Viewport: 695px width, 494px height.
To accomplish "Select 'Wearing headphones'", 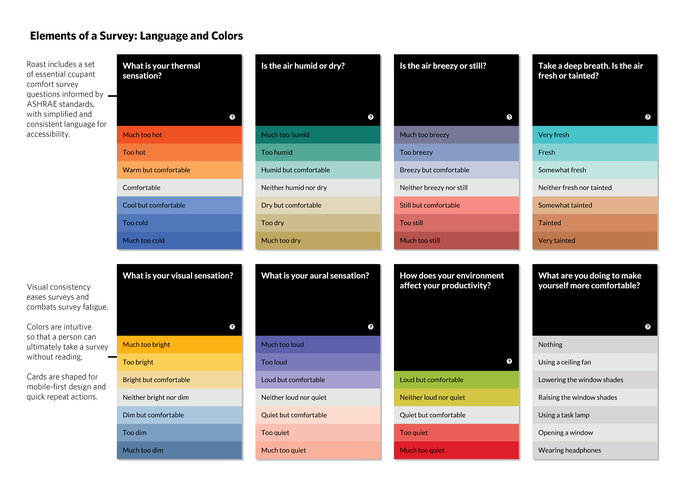I will (x=595, y=451).
